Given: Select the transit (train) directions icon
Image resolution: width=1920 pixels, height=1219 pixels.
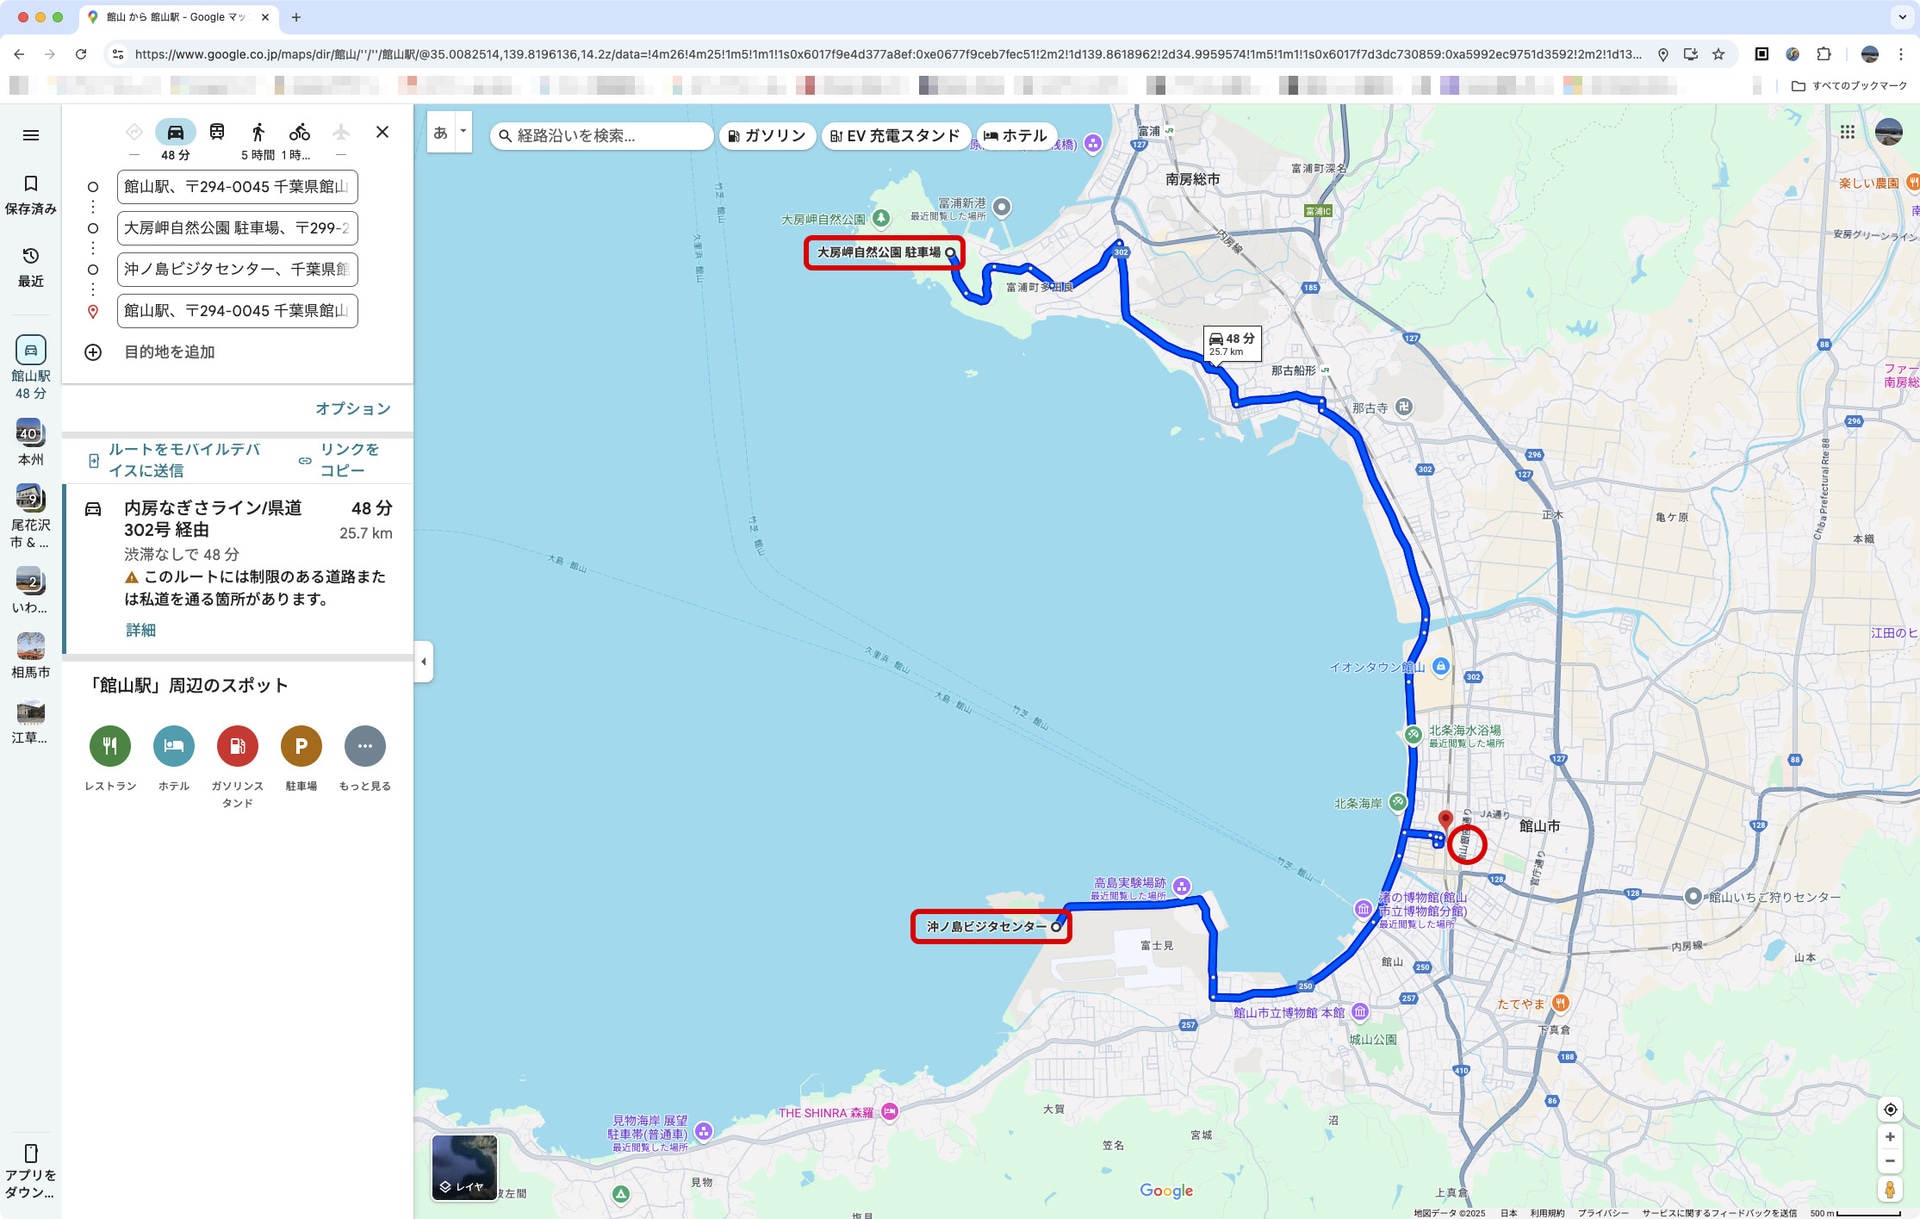Looking at the screenshot, I should pos(217,131).
